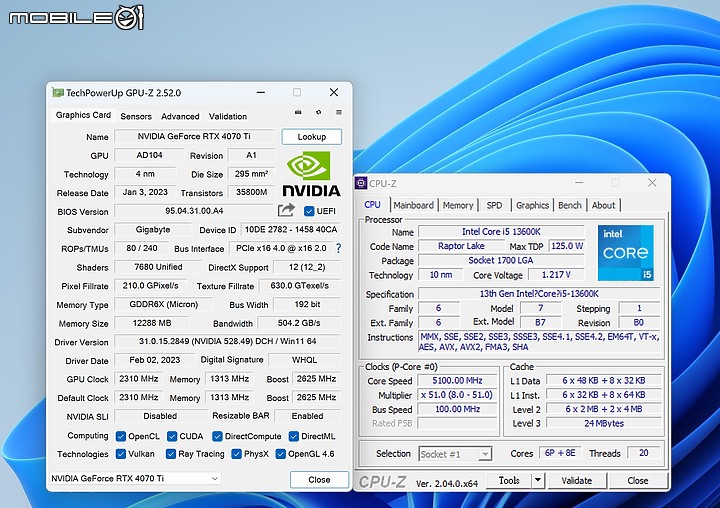Expand the Tools dropdown arrow in CPU-Z
This screenshot has height=508, width=720.
(538, 480)
